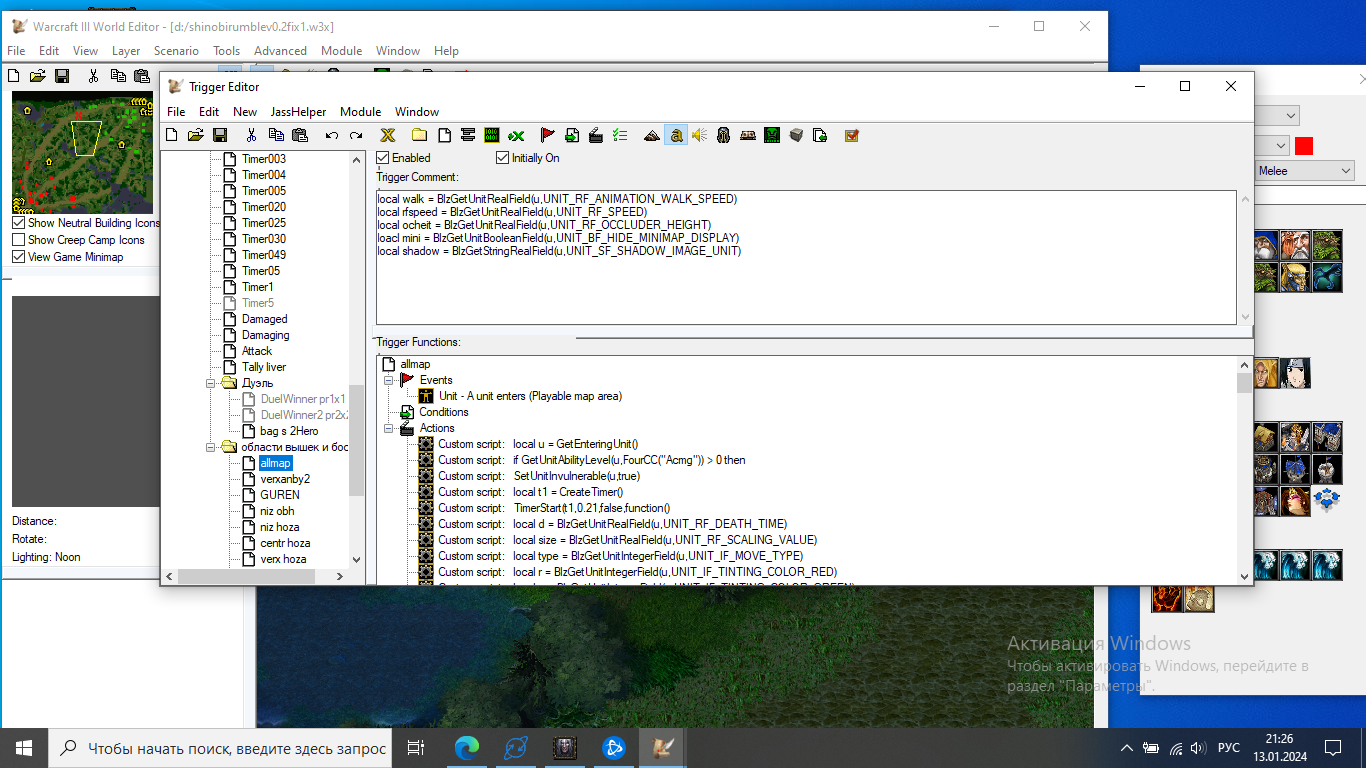Select 'Unit - A unit enters' event line
Image resolution: width=1366 pixels, height=768 pixels.
pos(530,396)
